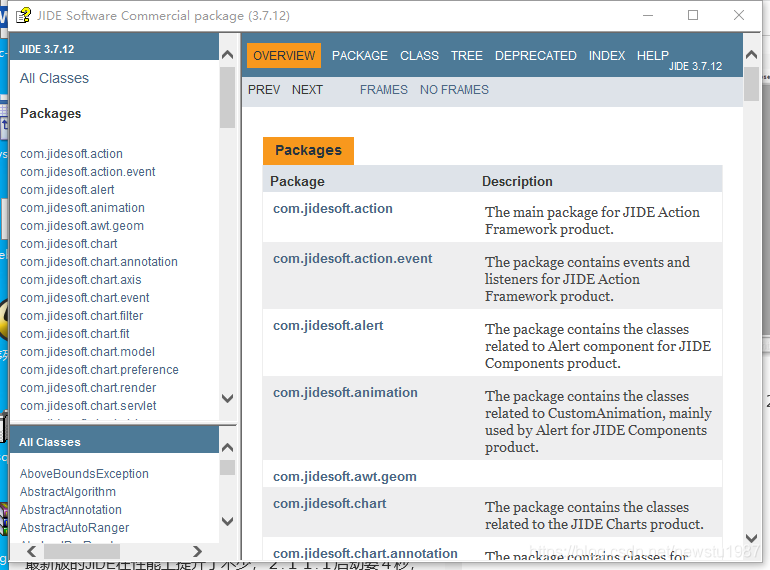The image size is (770, 570).
Task: Click the classes horizontal scrollbar thumb
Action: click(x=82, y=551)
